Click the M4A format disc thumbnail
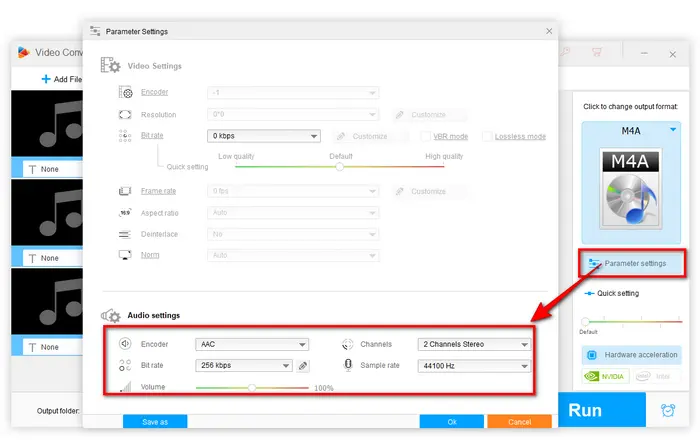 tap(630, 189)
